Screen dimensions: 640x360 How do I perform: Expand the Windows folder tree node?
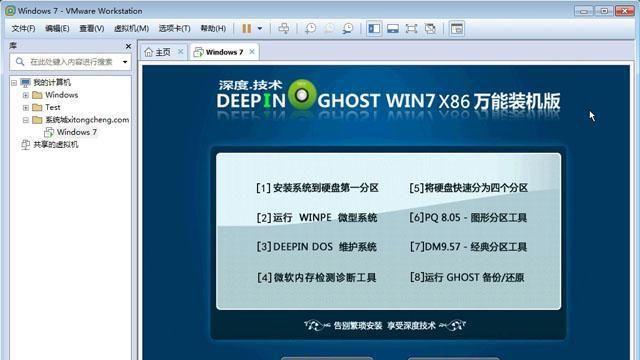coord(25,95)
